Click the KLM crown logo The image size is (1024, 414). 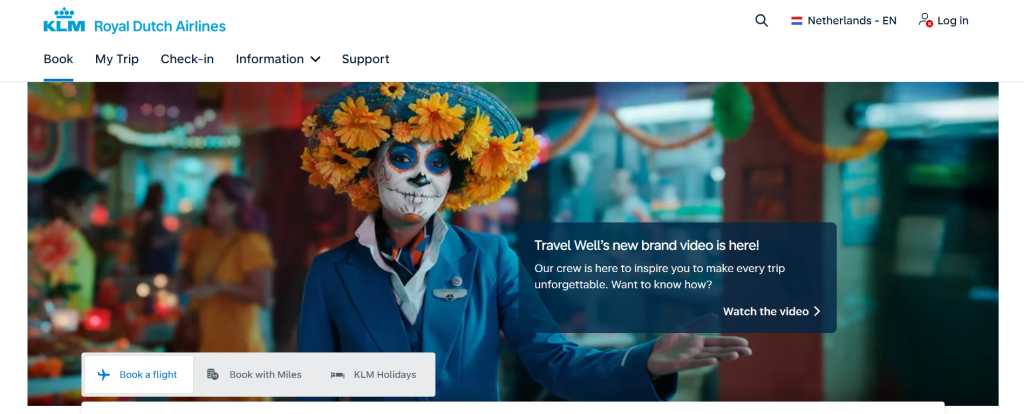65,21
